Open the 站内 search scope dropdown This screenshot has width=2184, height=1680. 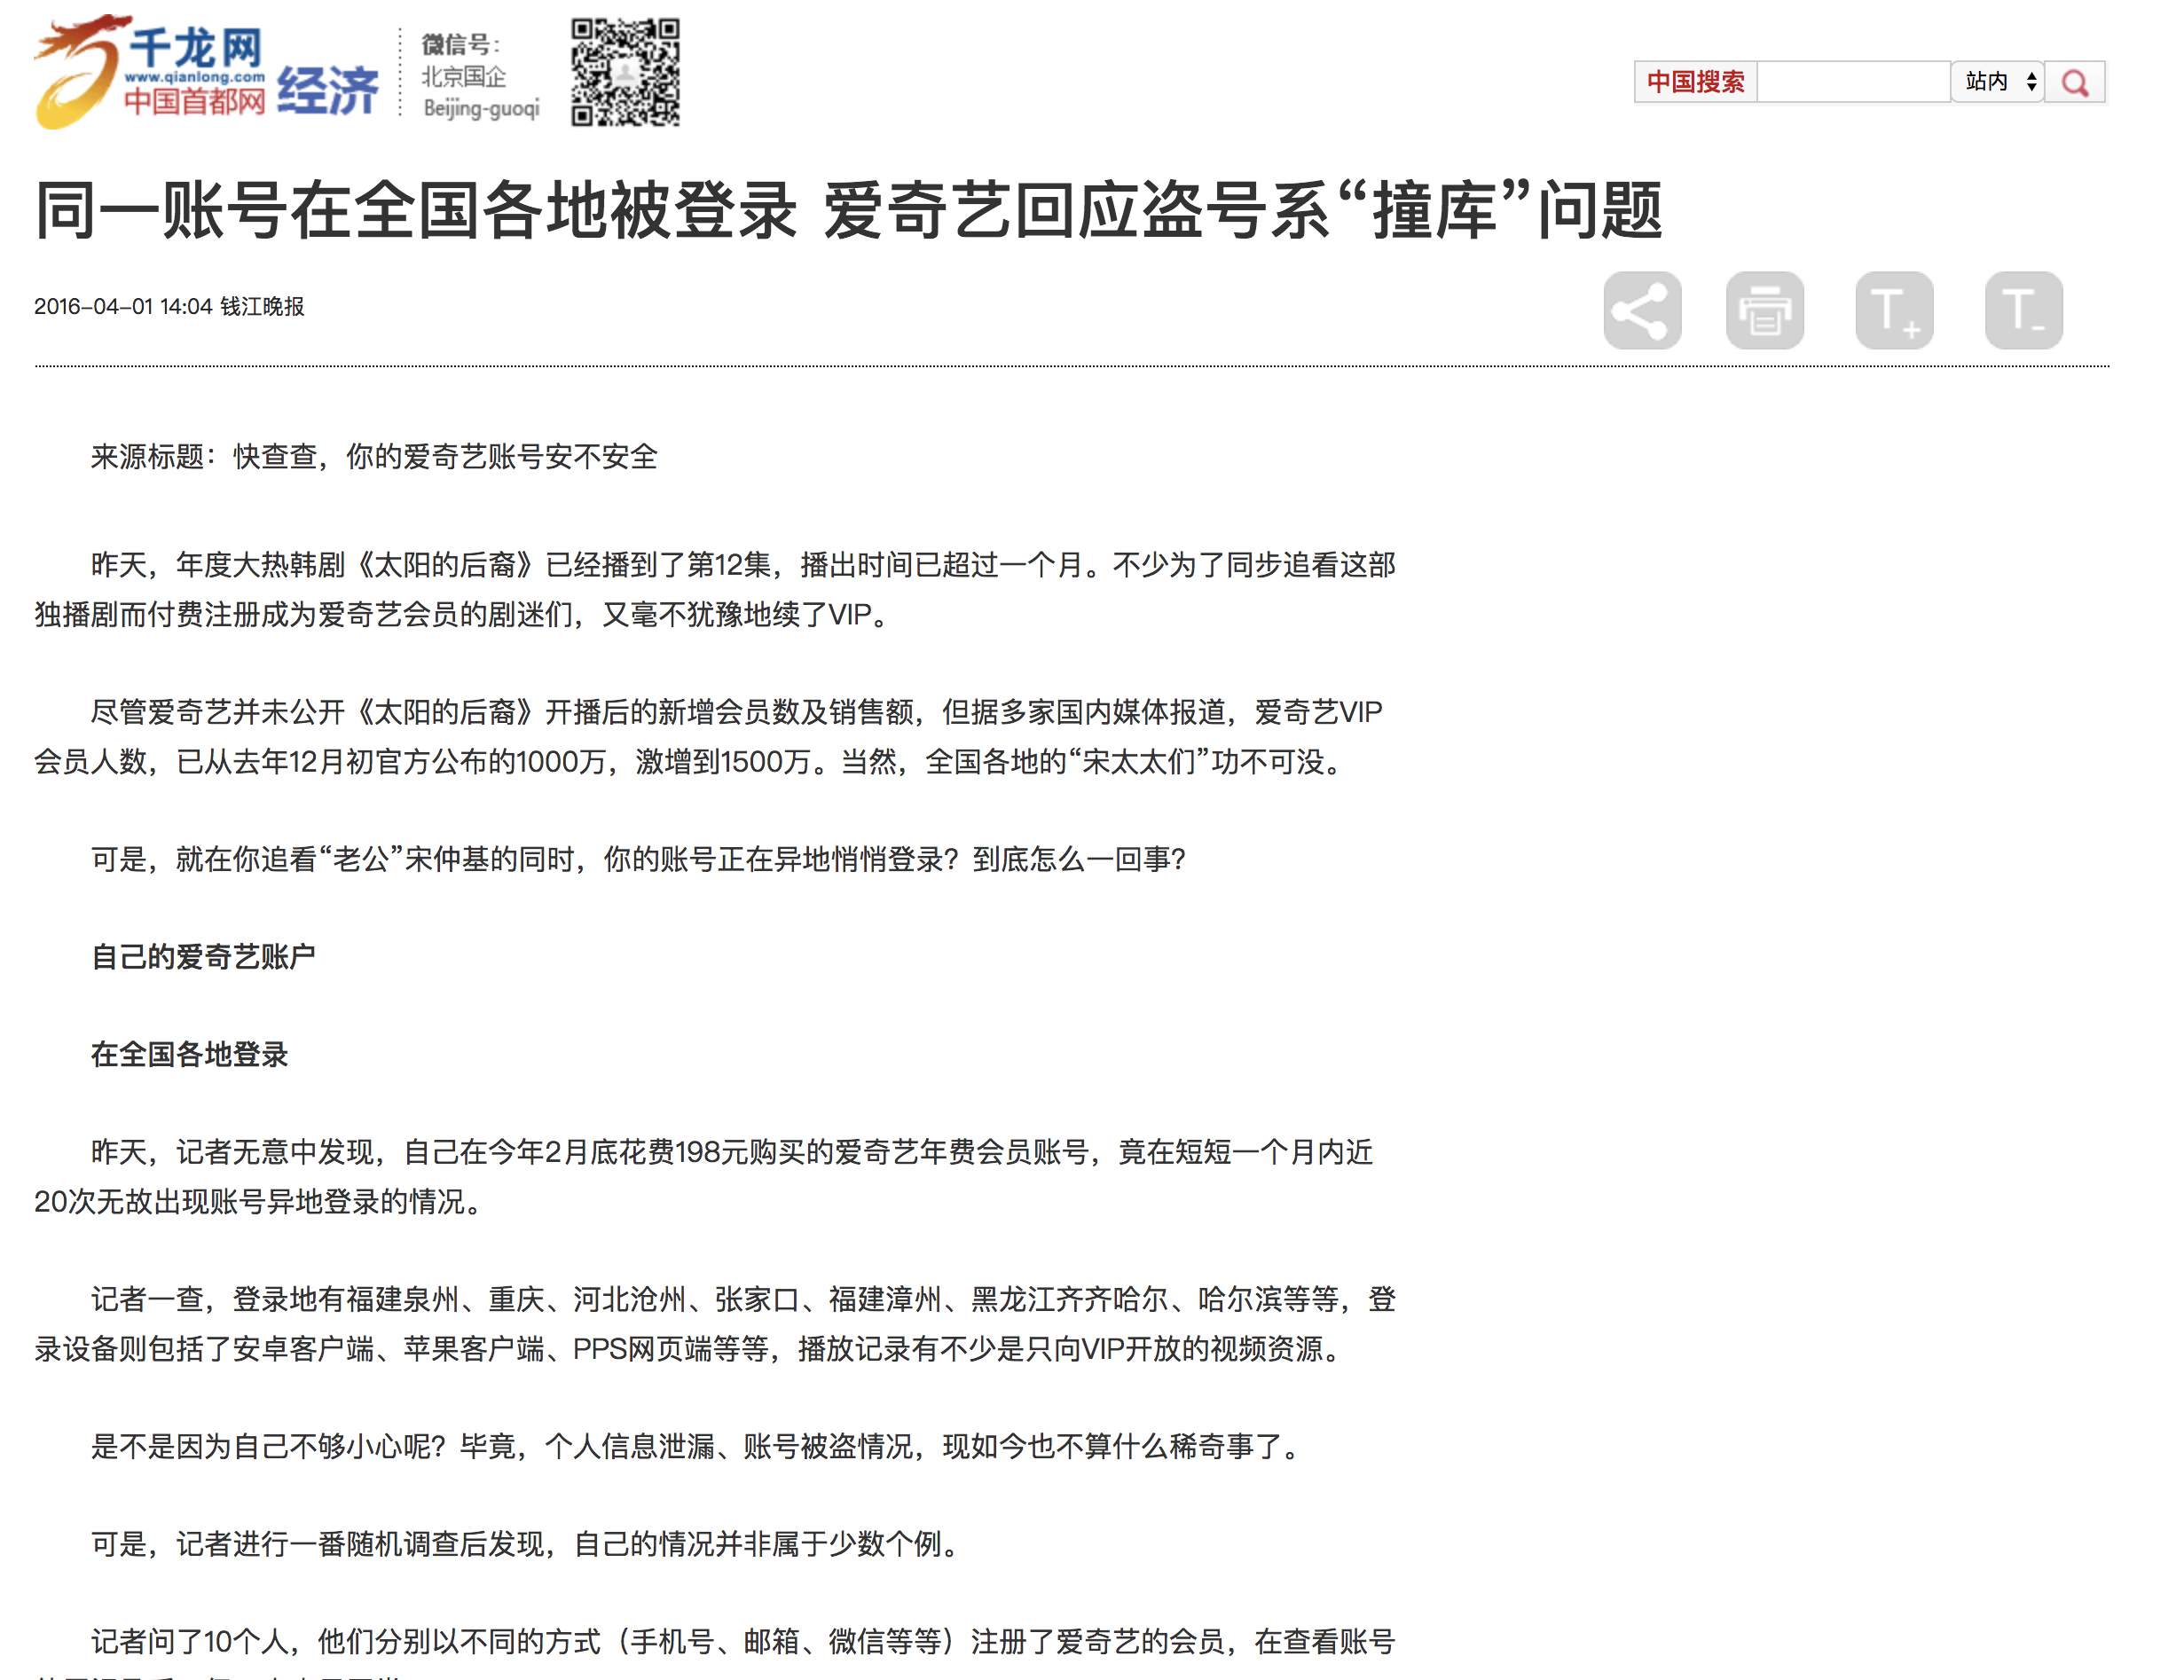(x=1998, y=81)
